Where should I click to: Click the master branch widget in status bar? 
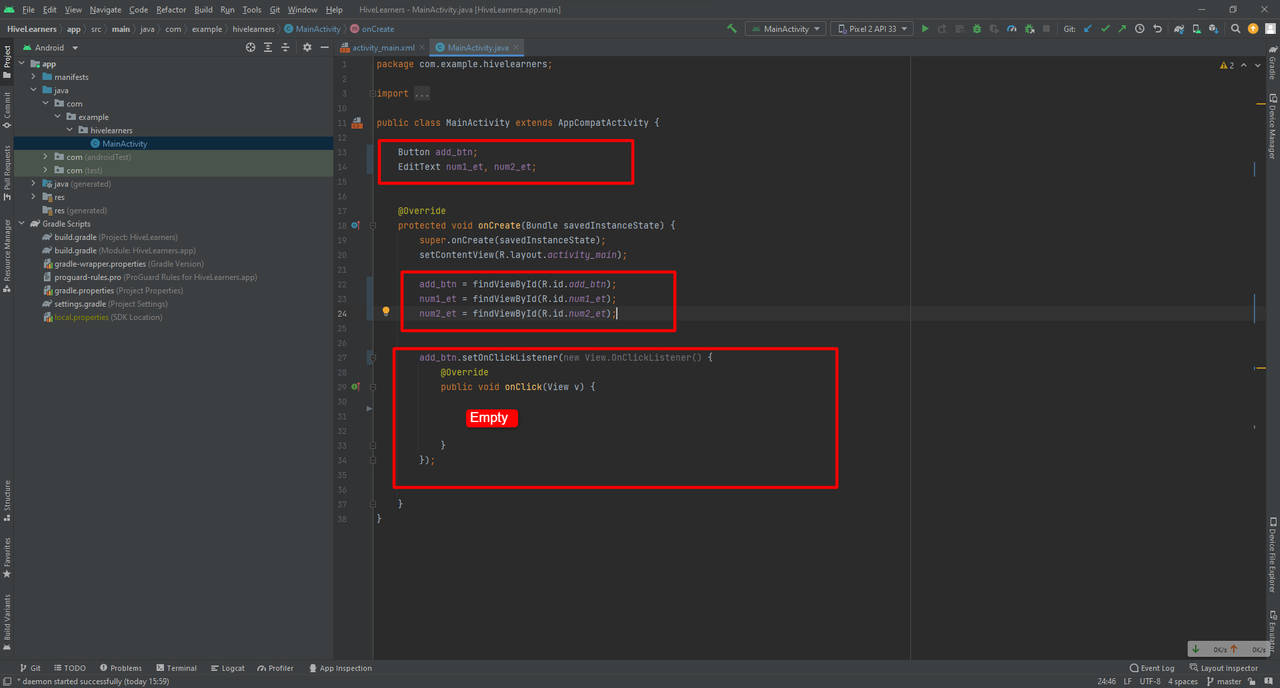click(x=1223, y=681)
